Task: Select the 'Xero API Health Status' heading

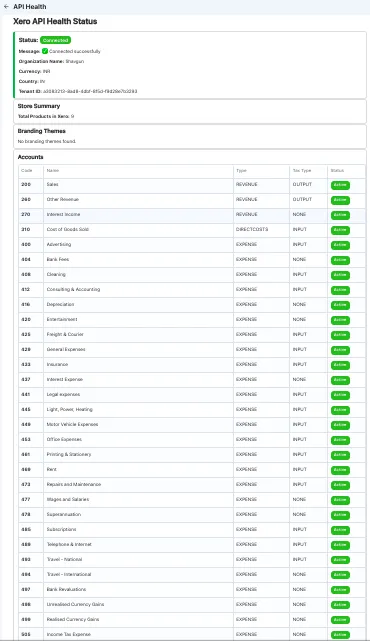Action: pyautogui.click(x=55, y=21)
